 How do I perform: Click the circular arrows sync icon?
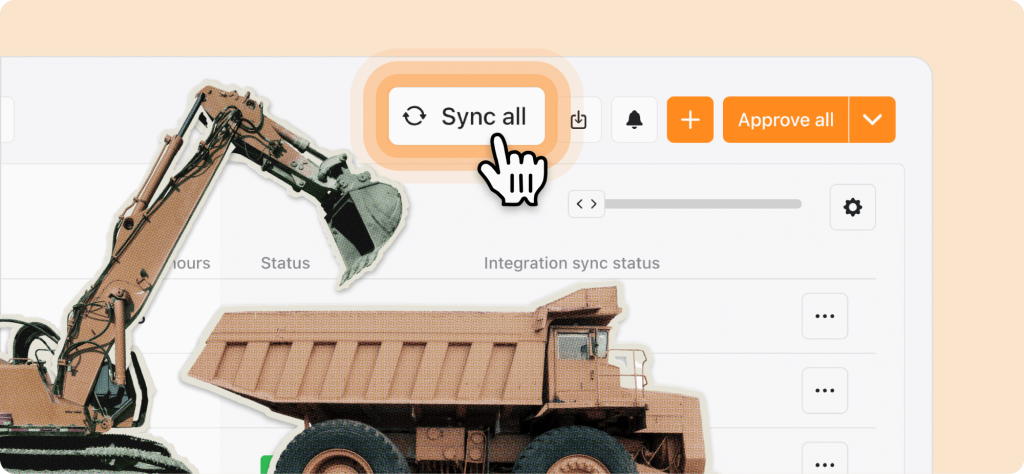pyautogui.click(x=414, y=116)
